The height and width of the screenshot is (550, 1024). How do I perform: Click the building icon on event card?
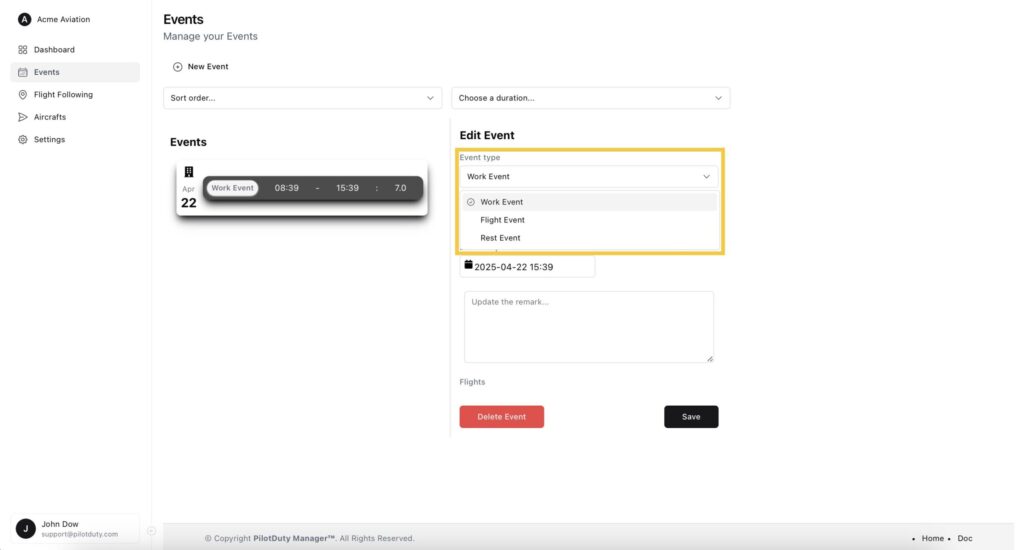point(189,172)
